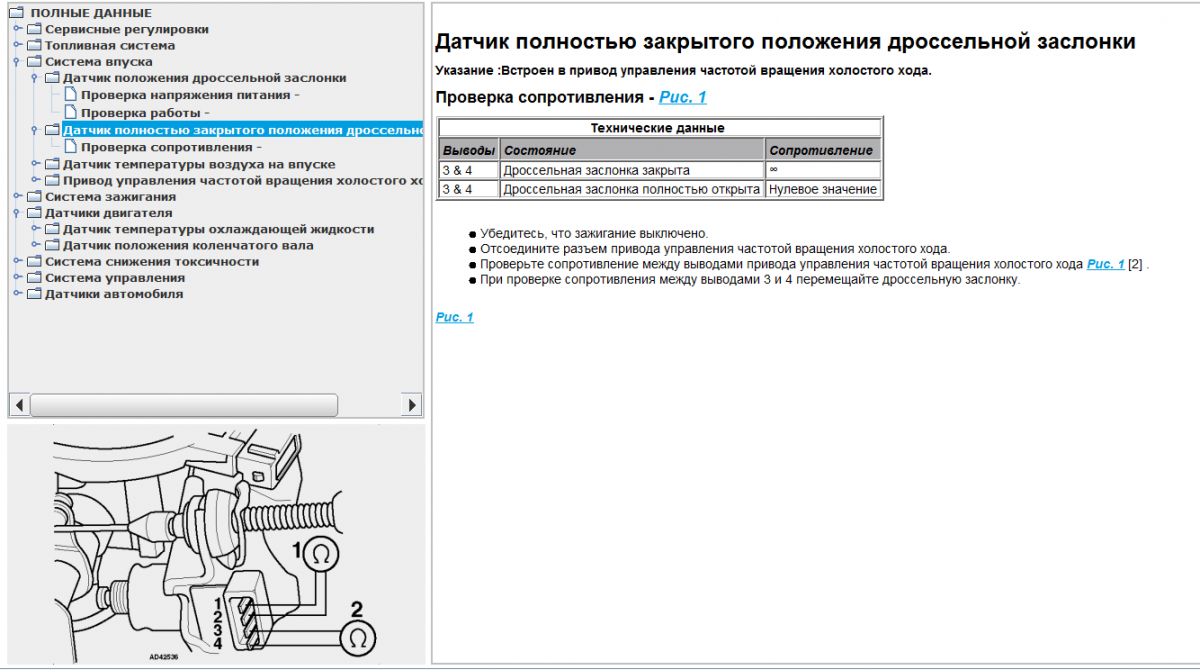Click the folder icon beside Система зажигания
Screen dimensions: 1200x670
[34, 196]
